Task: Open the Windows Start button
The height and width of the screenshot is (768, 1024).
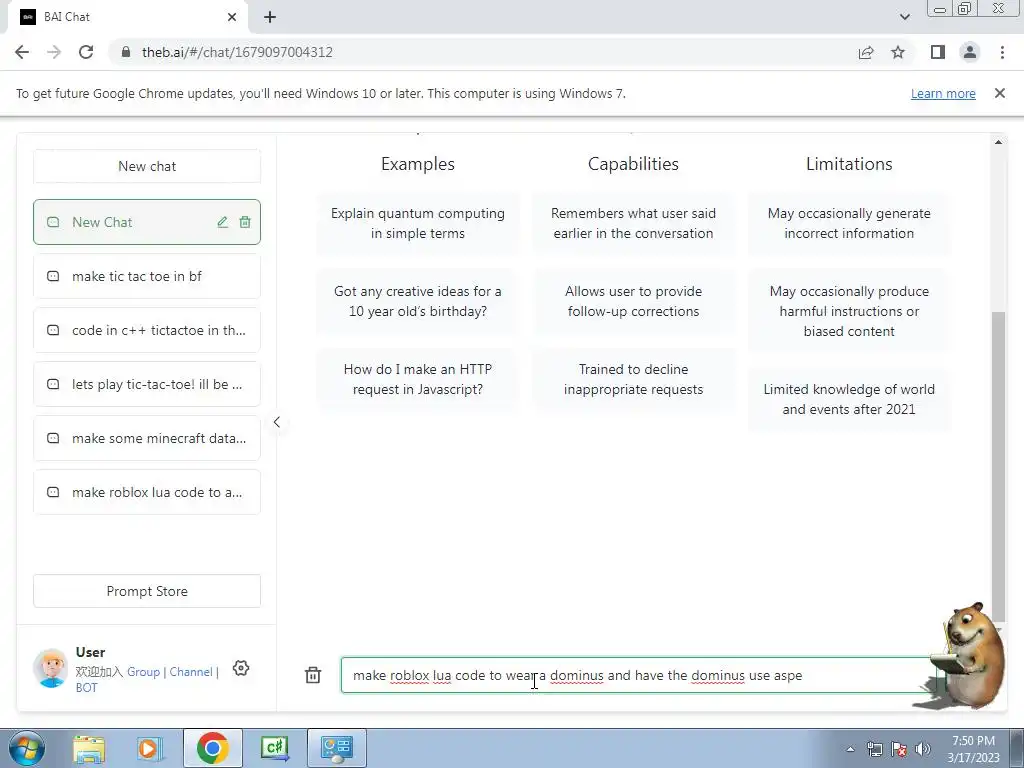Action: [26, 748]
